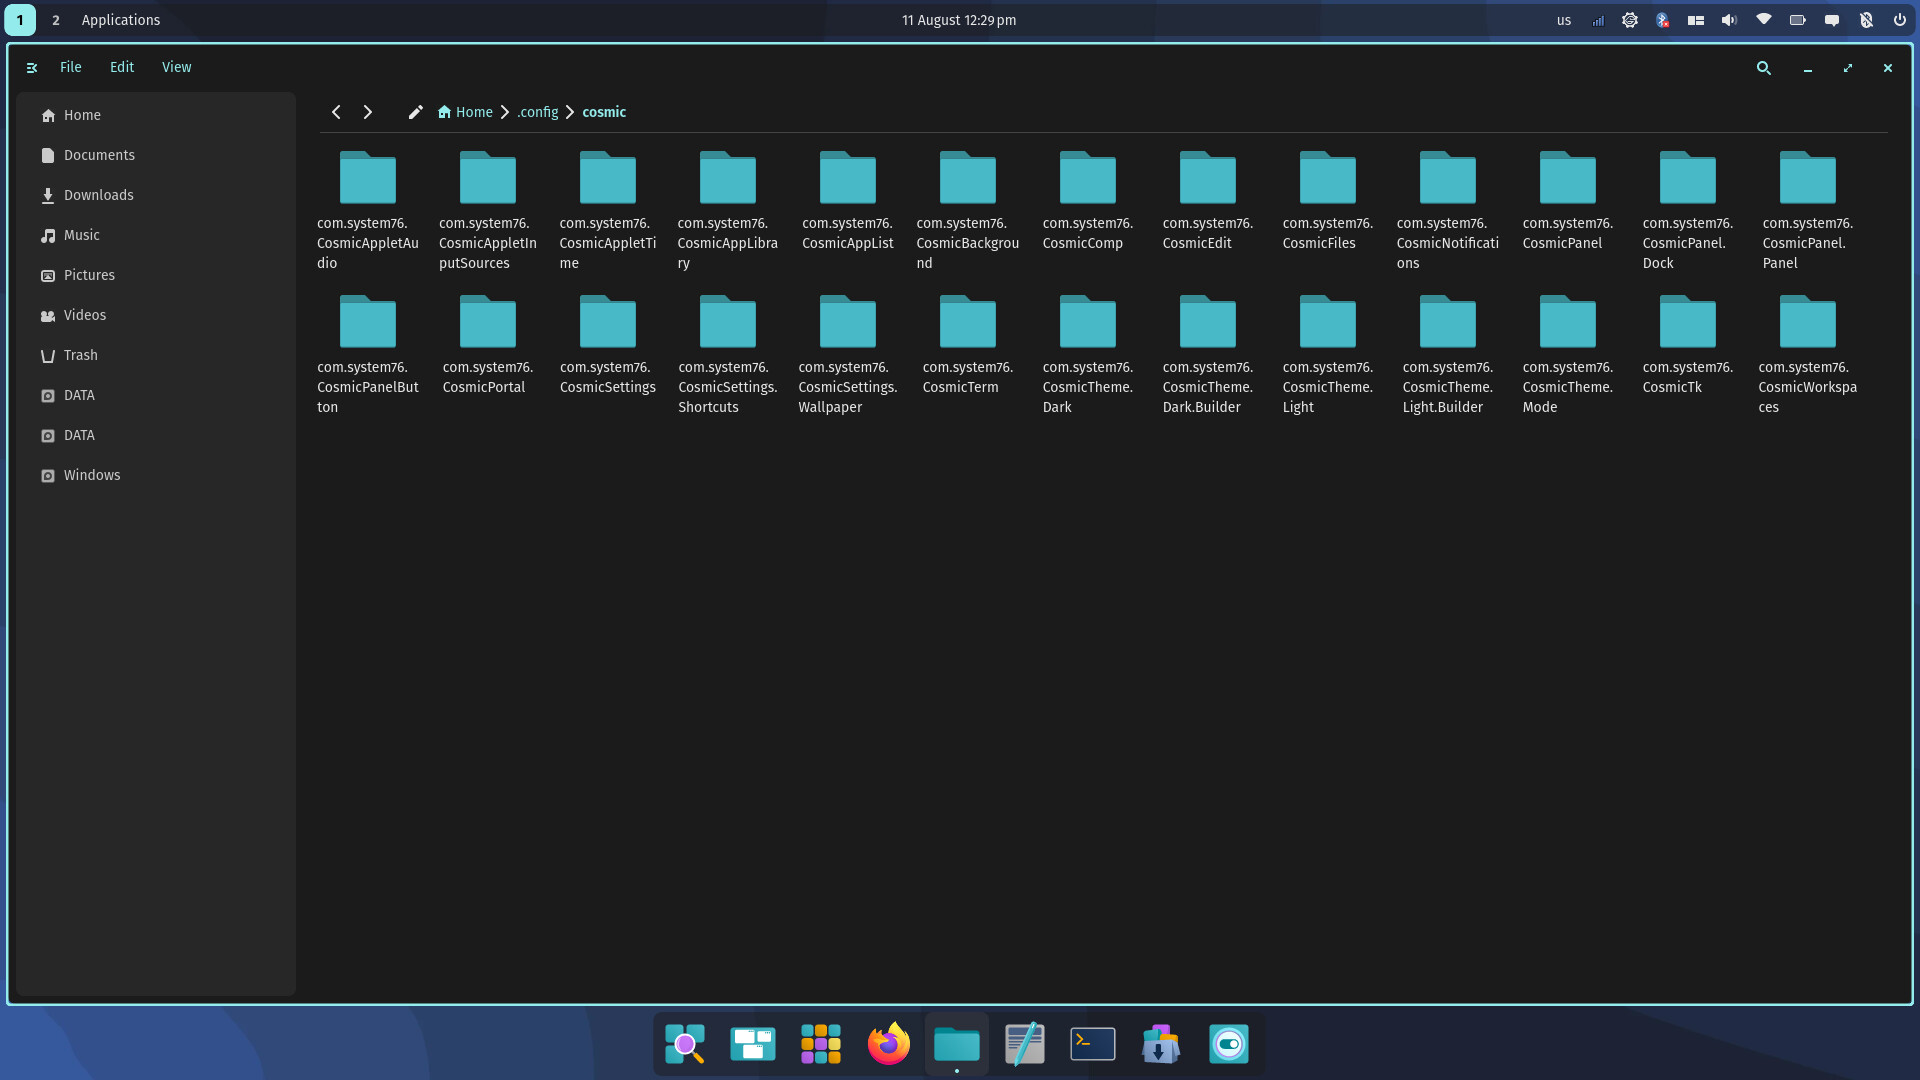The height and width of the screenshot is (1080, 1920).
Task: Select the CosmicTk folder
Action: point(1688,344)
